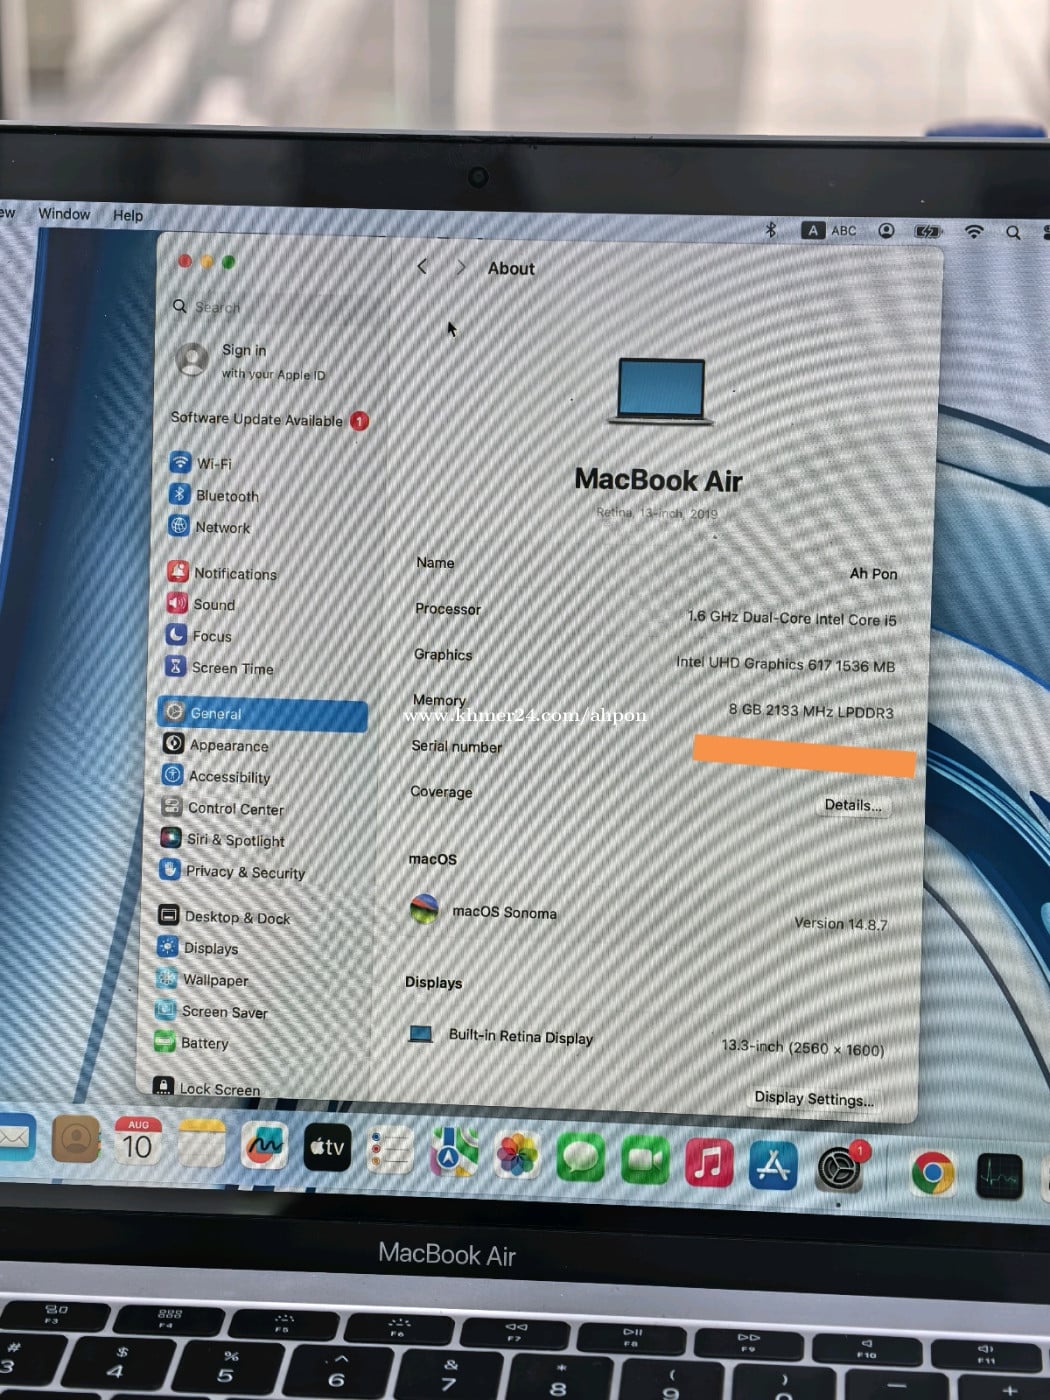Viewport: 1050px width, 1400px height.
Task: Open Spotlight search in menu bar
Action: click(1013, 232)
